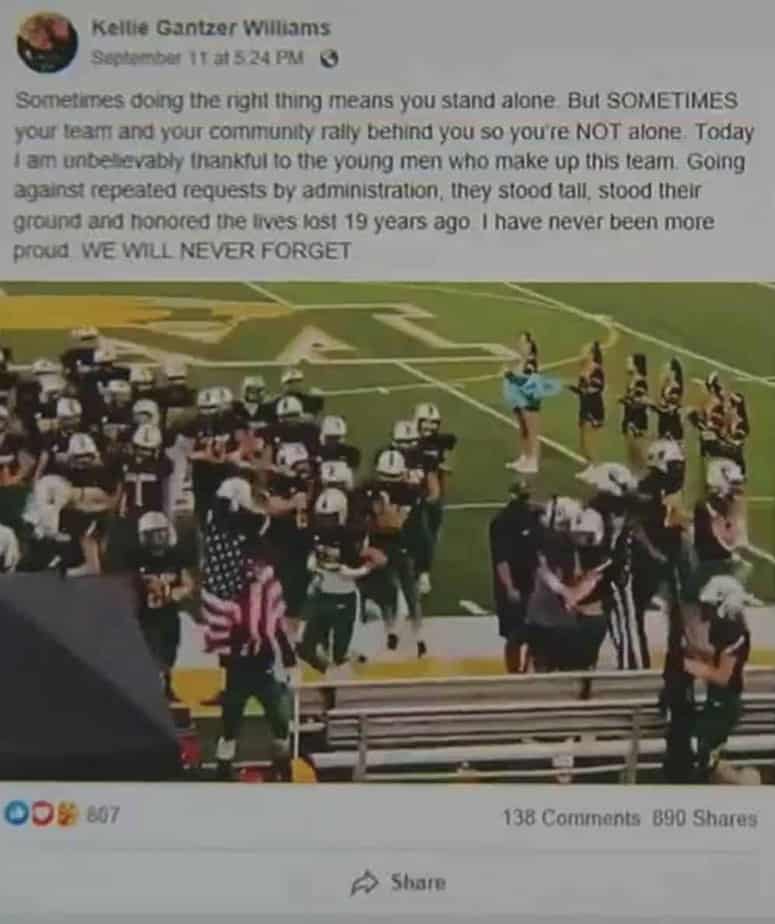The height and width of the screenshot is (924, 775).
Task: Click the third orange reaction emoji
Action: [67, 814]
